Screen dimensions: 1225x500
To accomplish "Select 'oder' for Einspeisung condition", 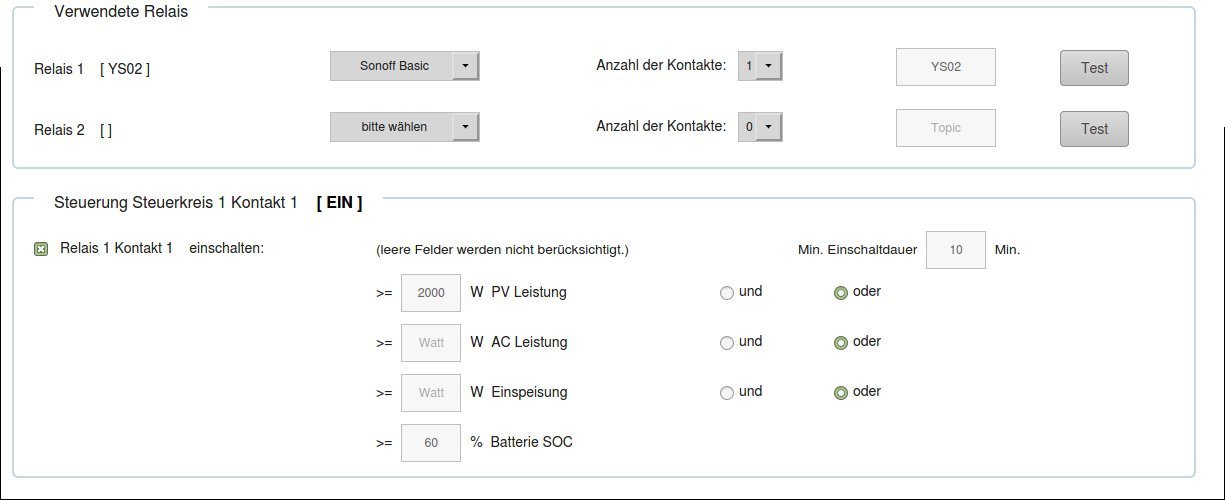I will [x=841, y=393].
